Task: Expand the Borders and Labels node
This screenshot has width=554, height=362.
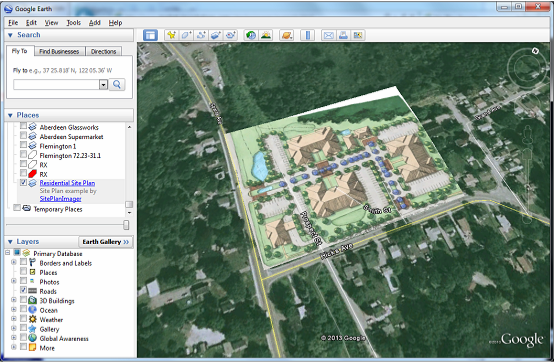Action: point(14,262)
